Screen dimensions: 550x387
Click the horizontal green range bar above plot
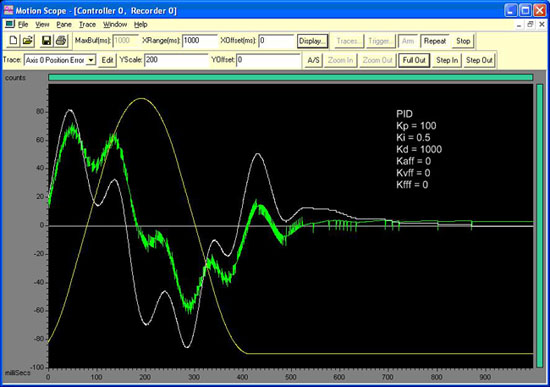pos(291,77)
